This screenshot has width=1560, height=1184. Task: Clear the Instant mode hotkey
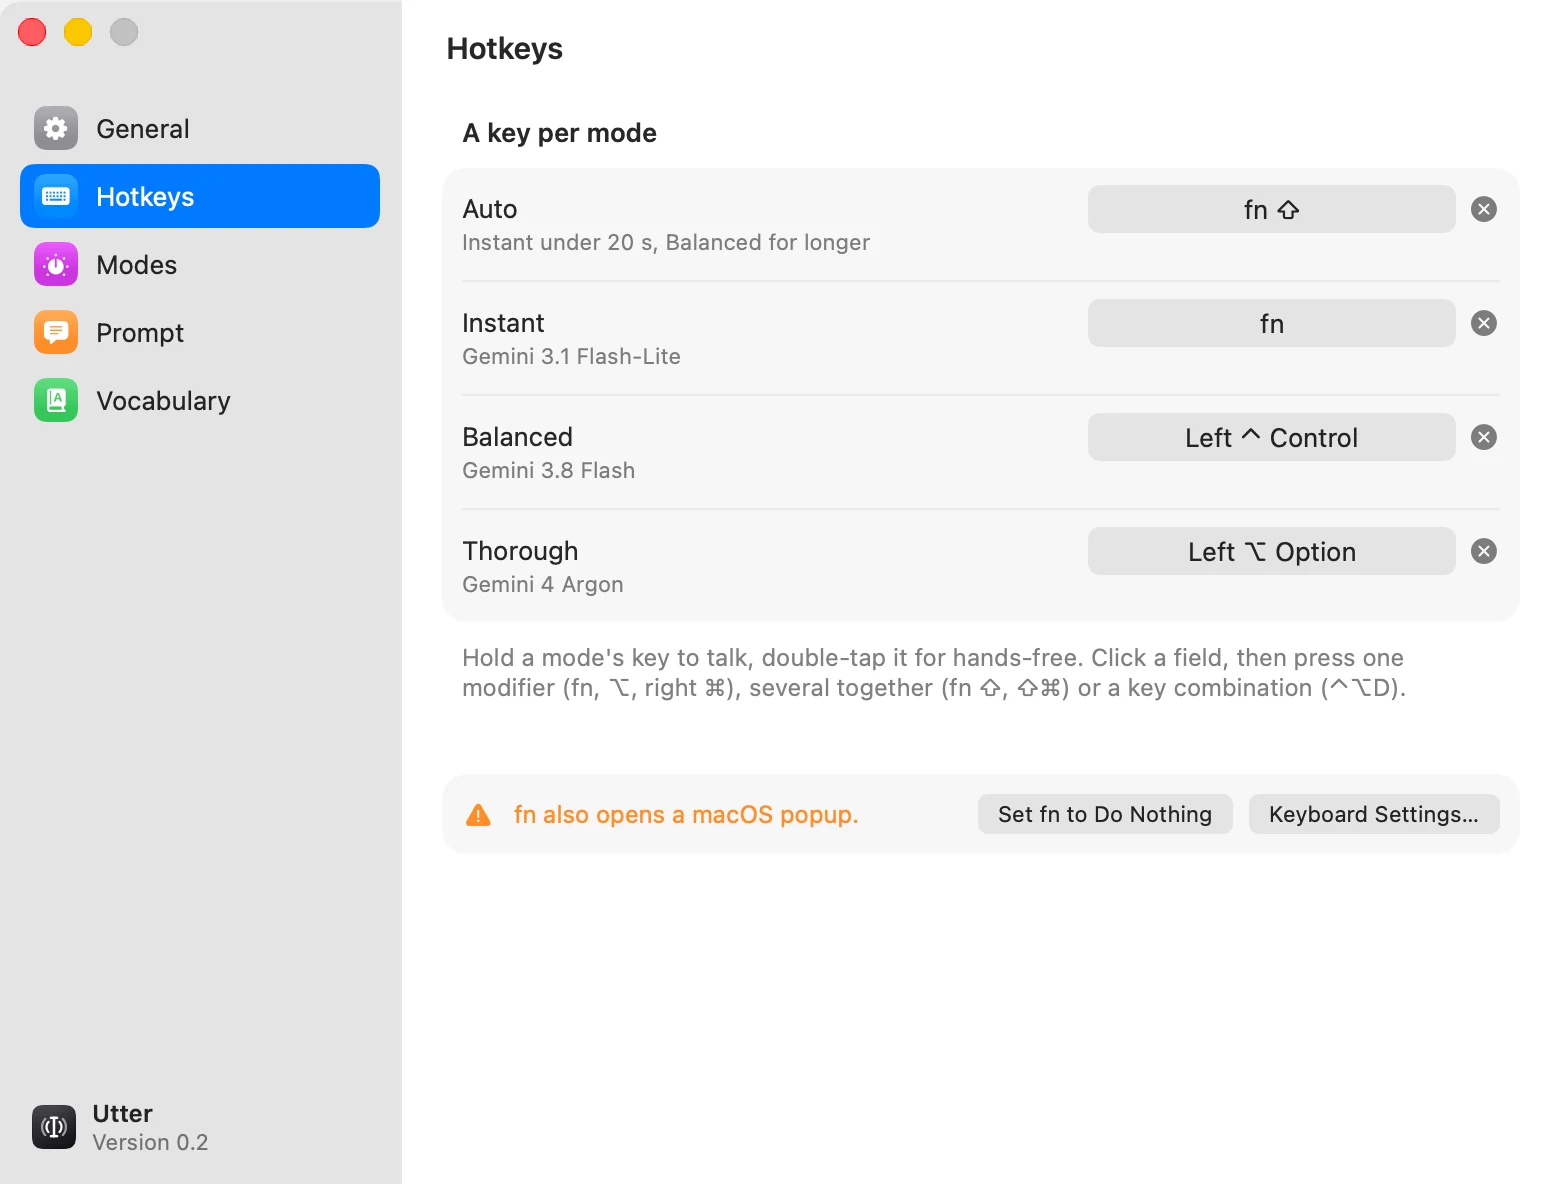click(x=1484, y=323)
